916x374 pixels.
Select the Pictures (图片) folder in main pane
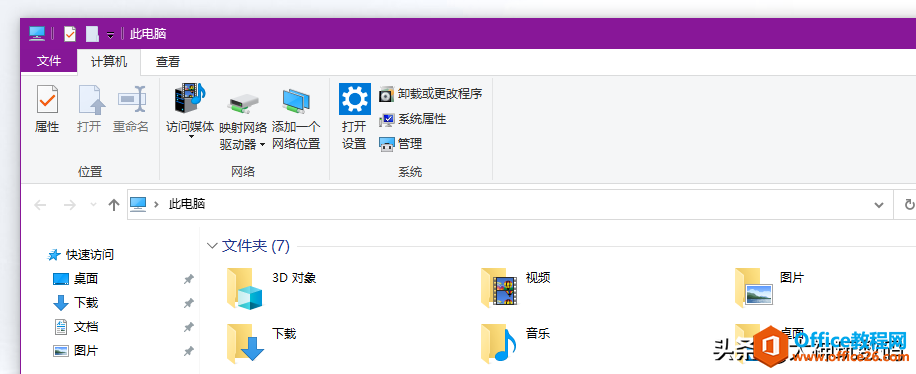[x=769, y=287]
